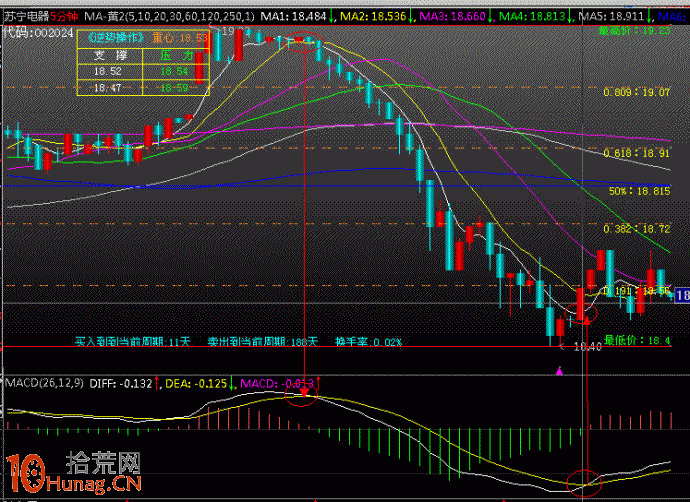Click the 0.809:19.07 retracement label
This screenshot has width=690, height=502.
point(637,92)
